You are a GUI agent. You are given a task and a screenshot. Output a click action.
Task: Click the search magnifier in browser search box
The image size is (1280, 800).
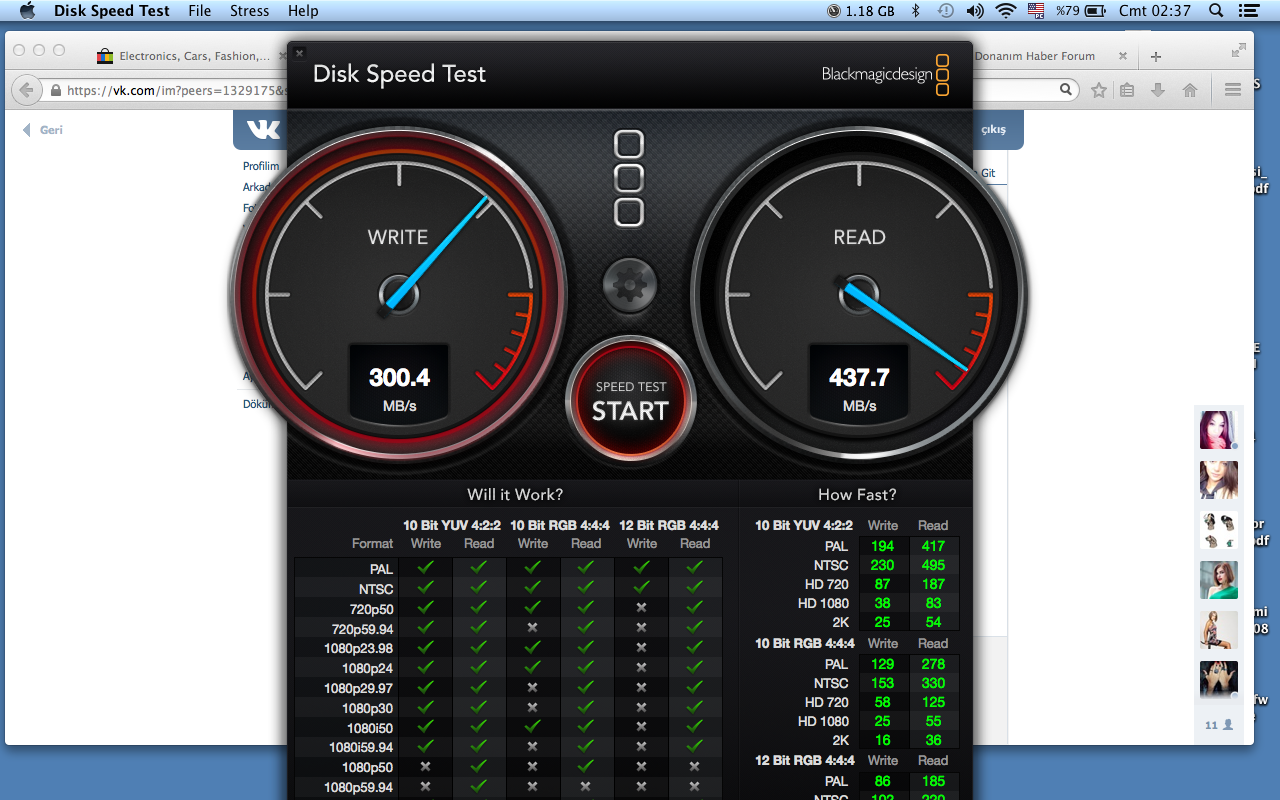click(x=1066, y=90)
